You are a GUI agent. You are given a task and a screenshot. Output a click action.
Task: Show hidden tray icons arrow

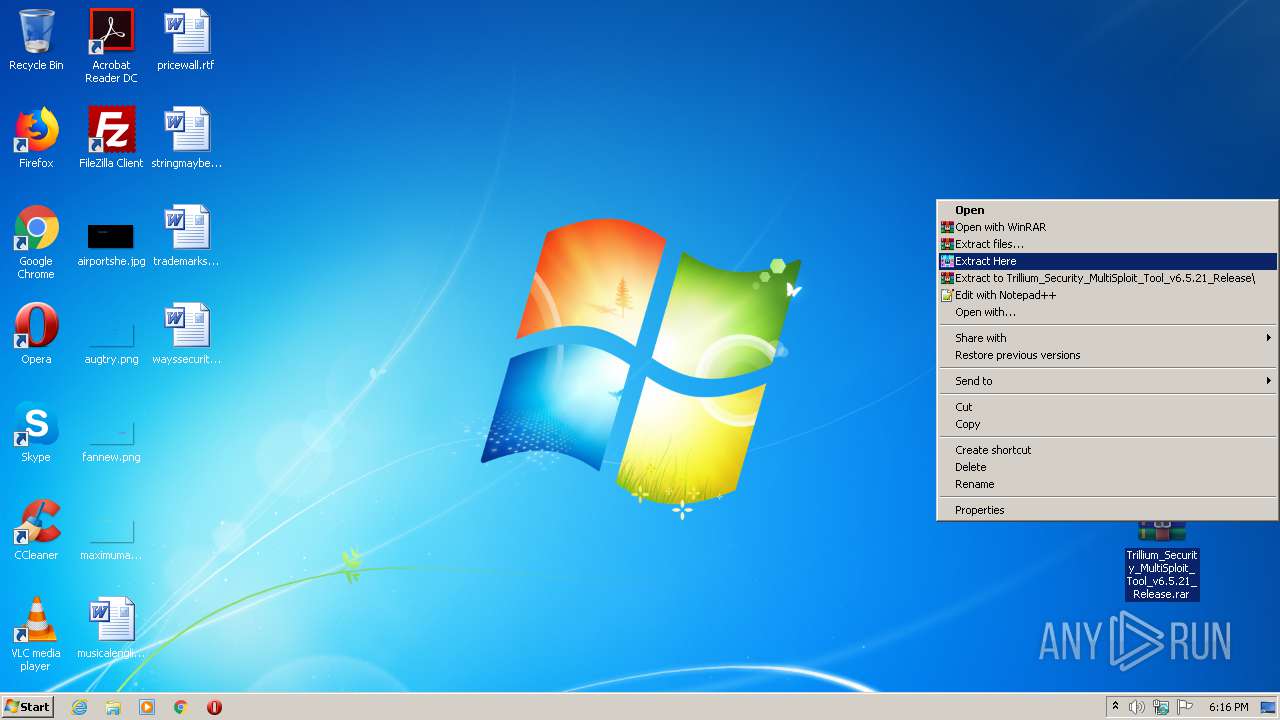pos(1115,707)
